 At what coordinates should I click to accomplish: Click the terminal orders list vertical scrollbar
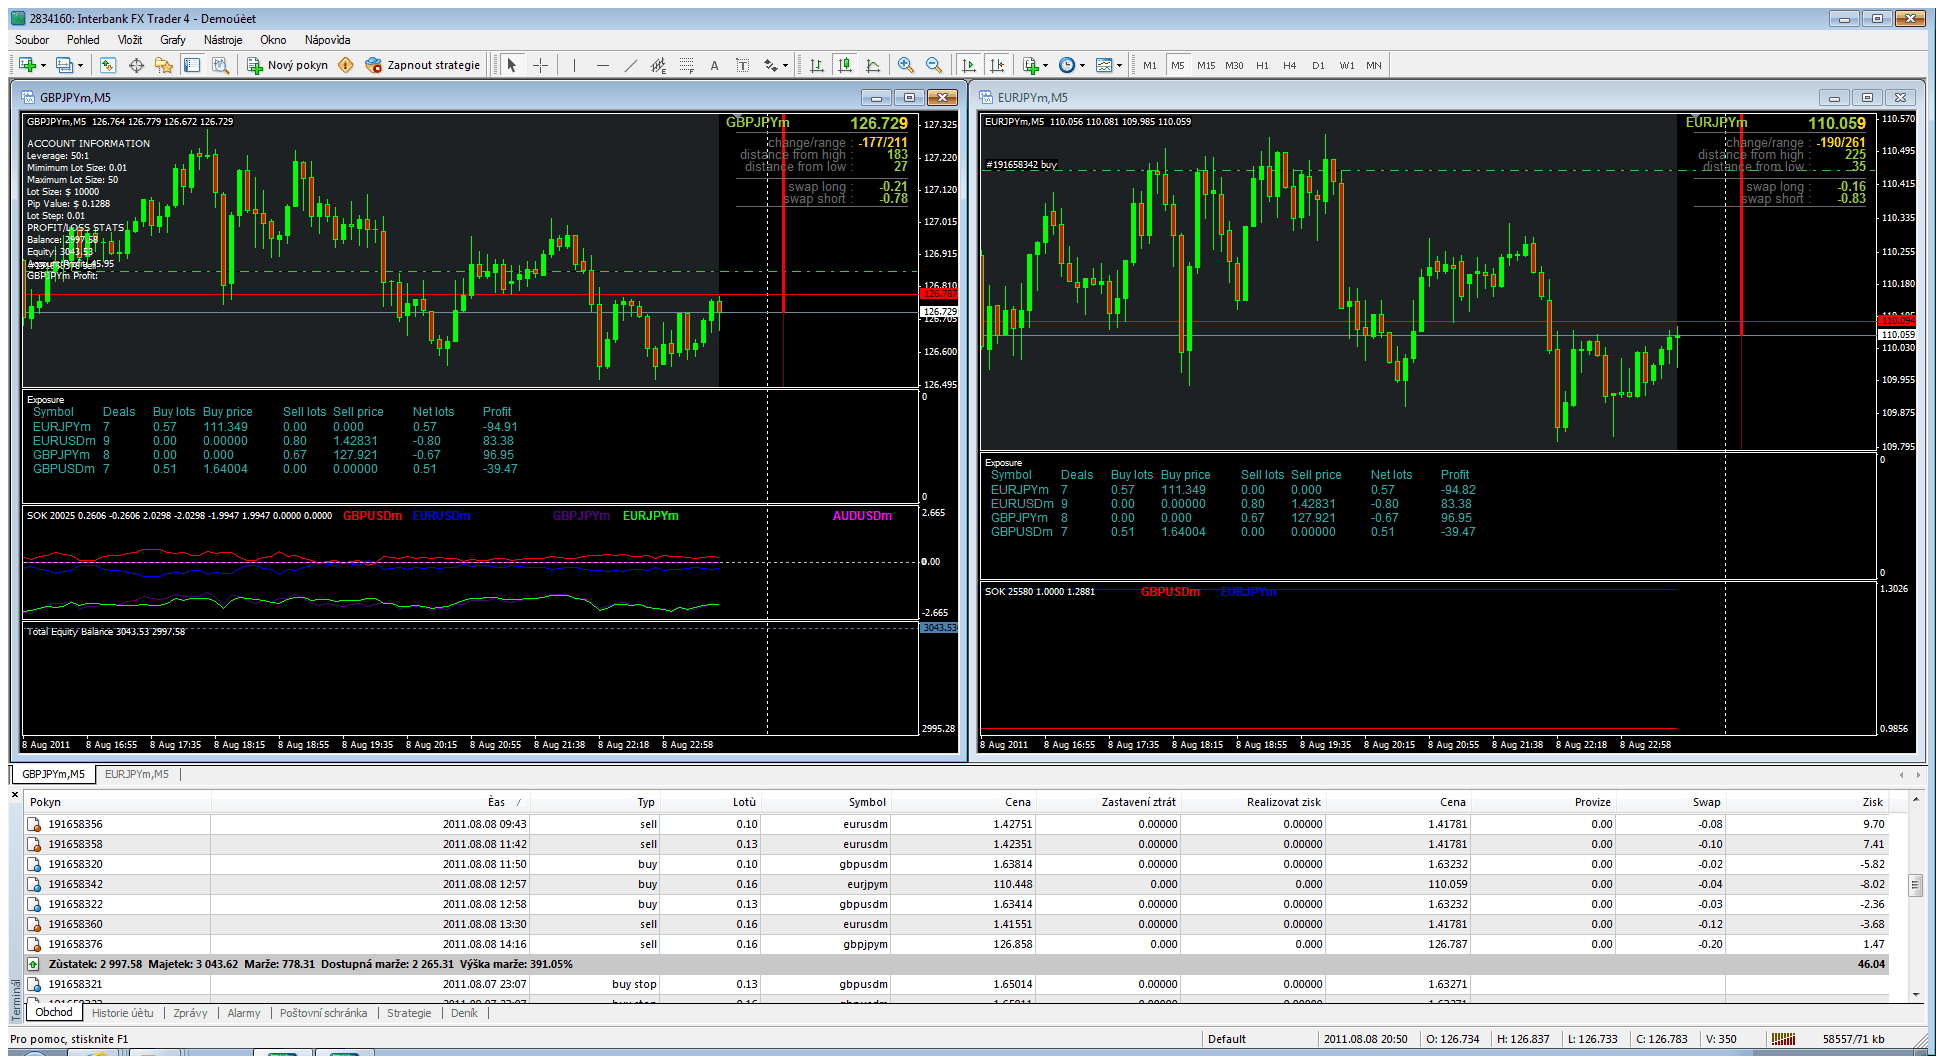(x=1915, y=885)
